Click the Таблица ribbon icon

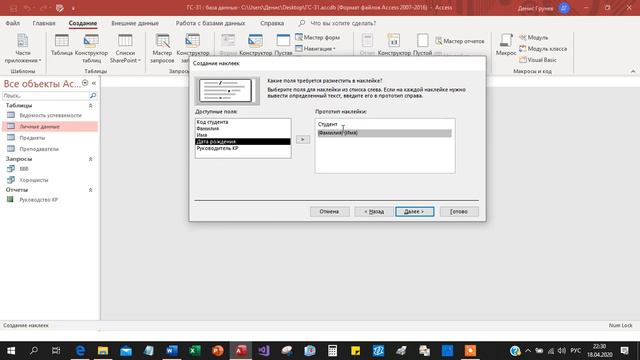(x=62, y=45)
